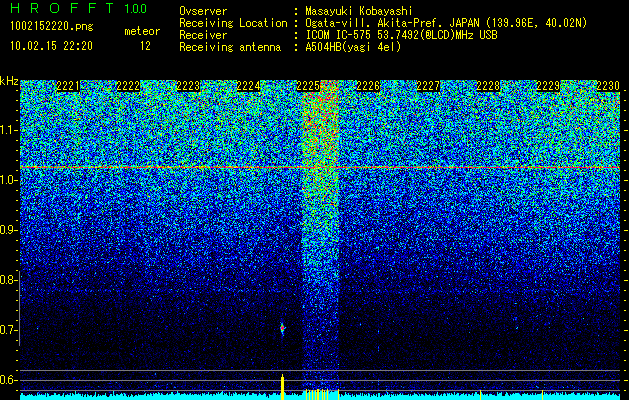This screenshot has height=400, width=629.
Task: Click the tall yellow detection spike at bottom
Action: (x=282, y=387)
